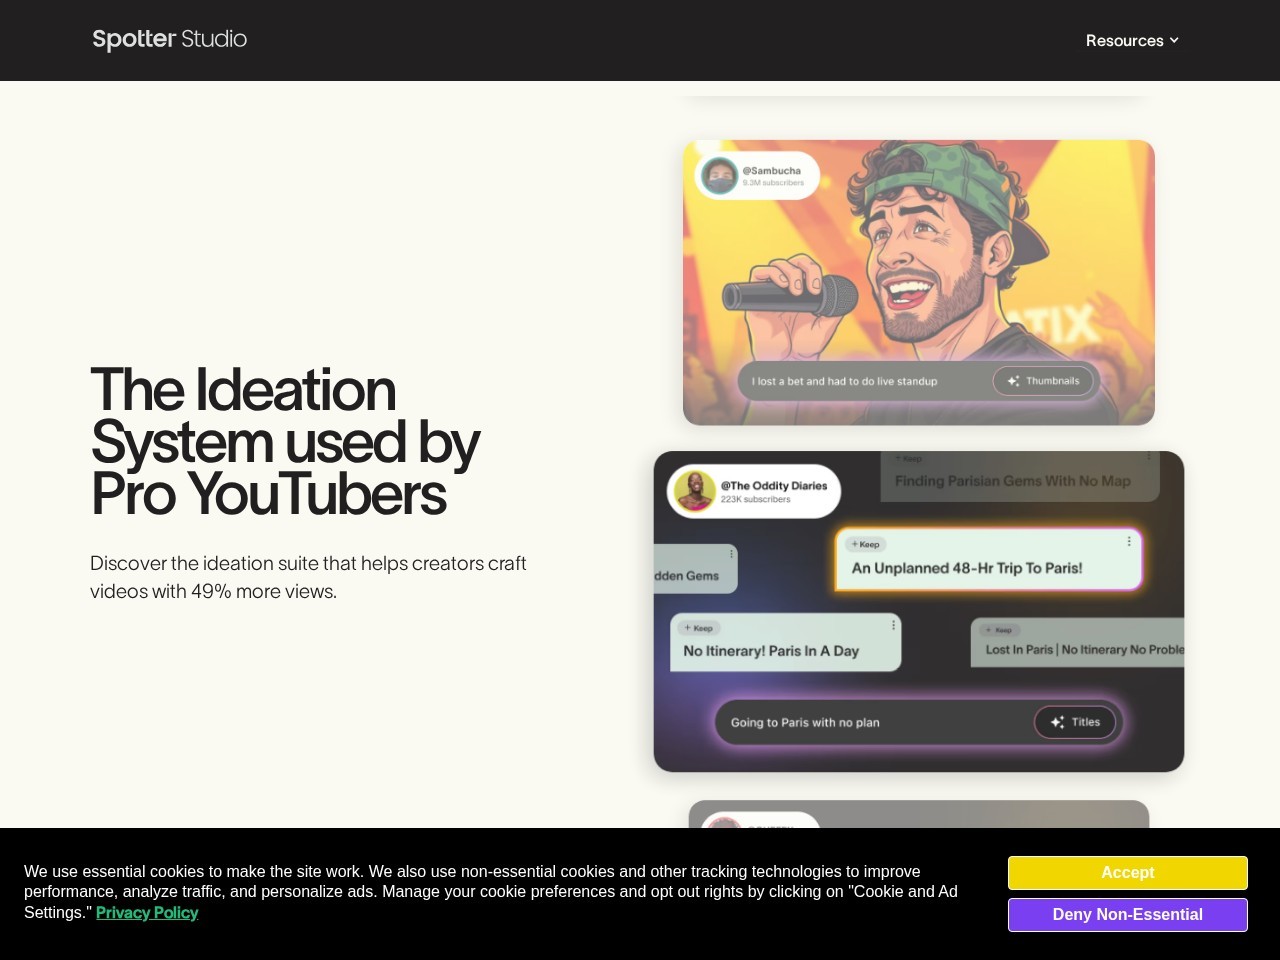The width and height of the screenshot is (1280, 960).
Task: Click the '223K subscribers' label
Action: 755,499
